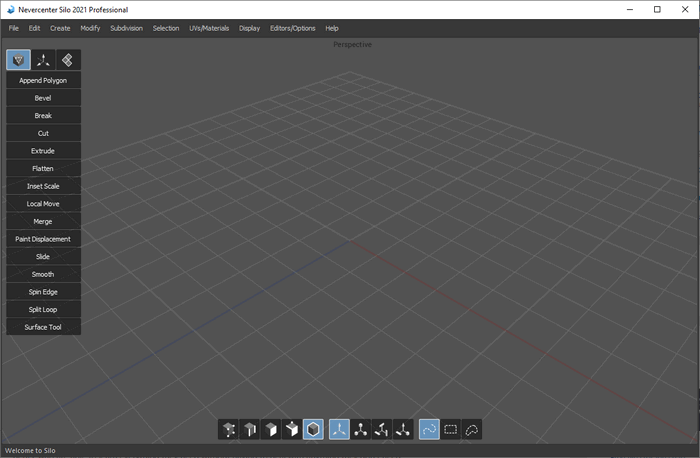Switch to rectangular area selection style
Image resolution: width=700 pixels, height=458 pixels.
click(451, 429)
